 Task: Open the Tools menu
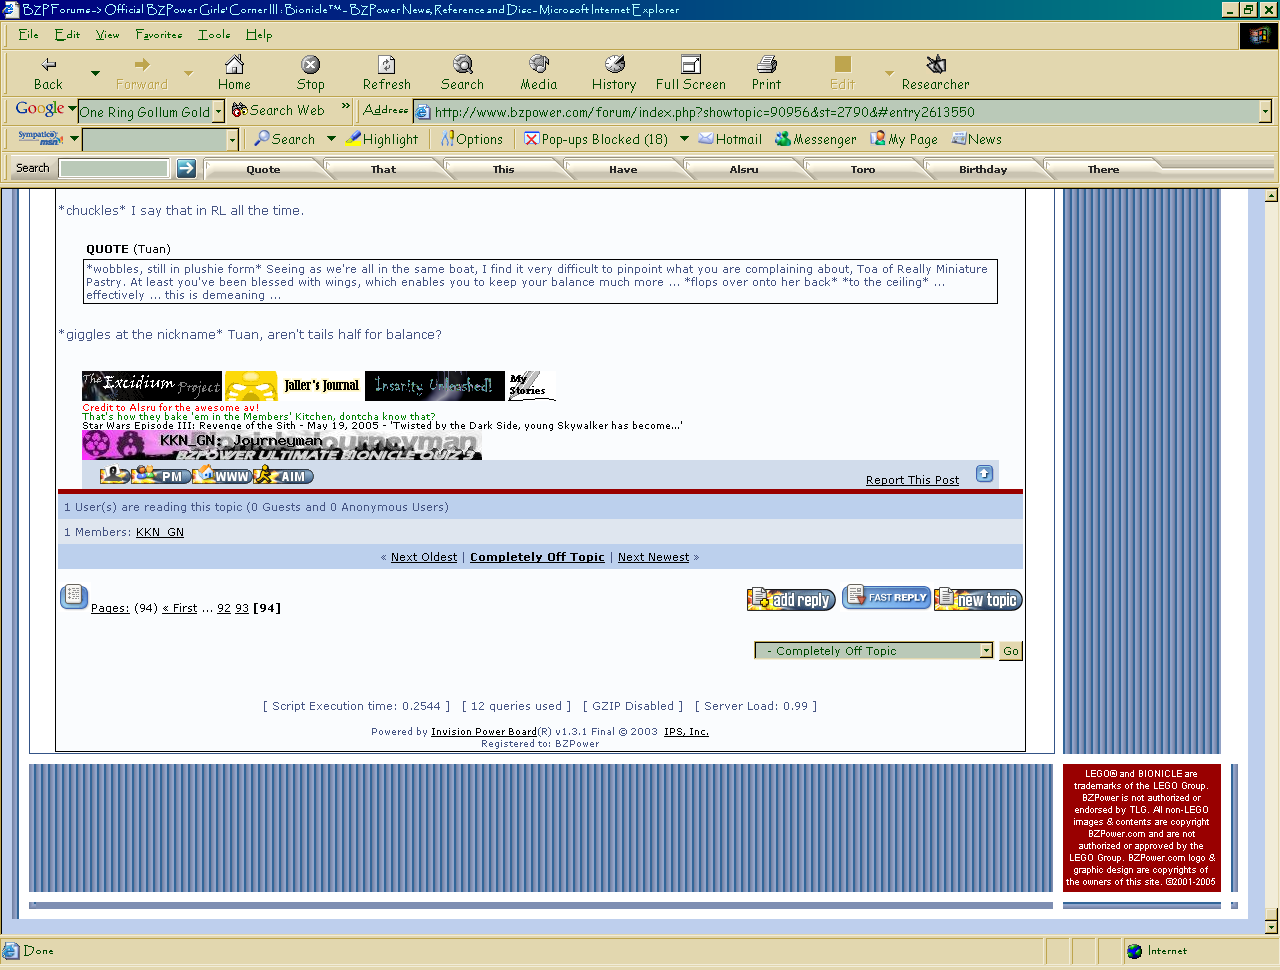click(x=214, y=34)
